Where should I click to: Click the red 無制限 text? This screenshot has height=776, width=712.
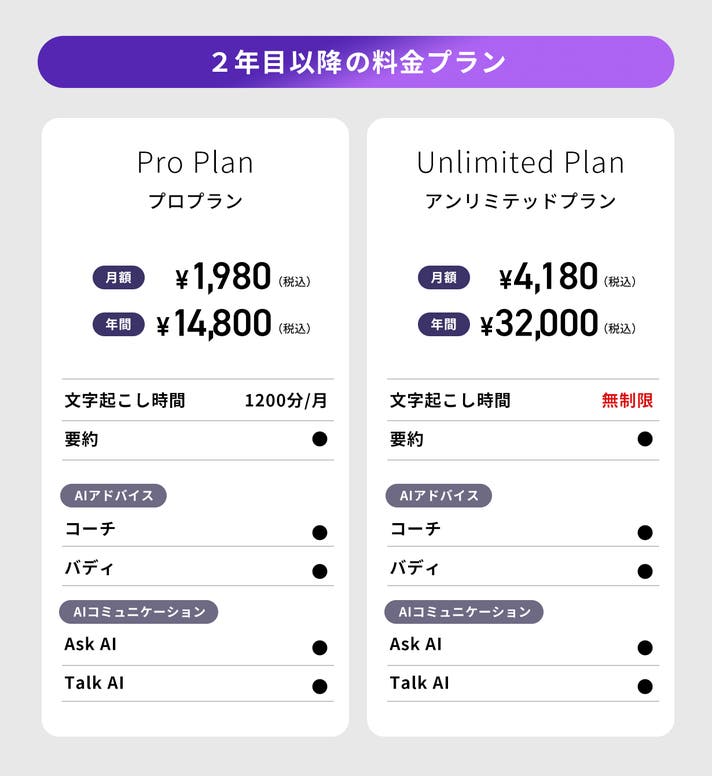[627, 400]
